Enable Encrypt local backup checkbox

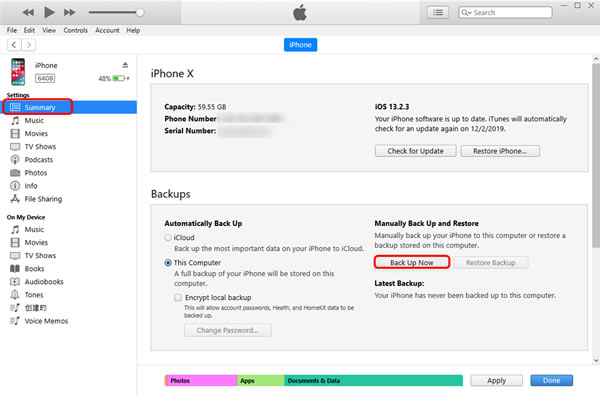click(178, 298)
